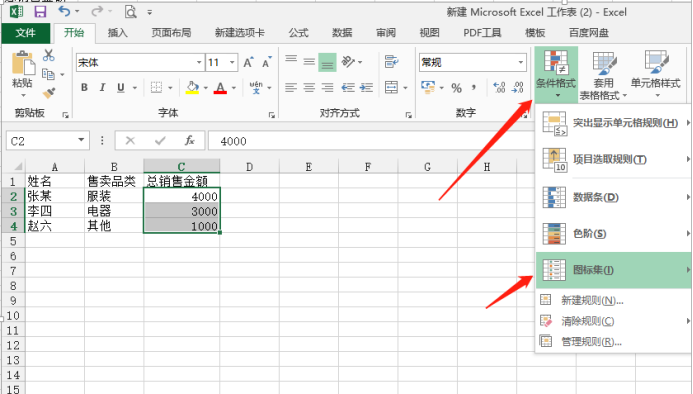693x394 pixels.
Task: Switch to the 数据 Data tab
Action: (x=342, y=33)
